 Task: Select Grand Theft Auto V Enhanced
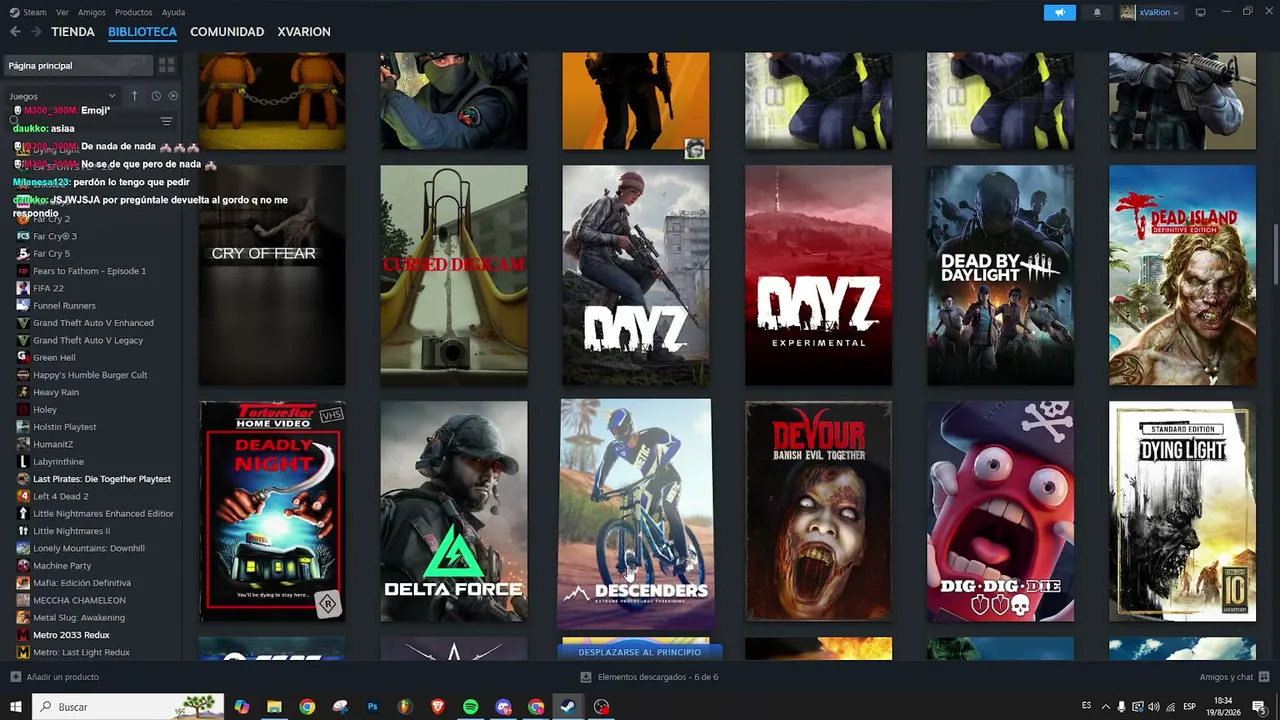pos(93,323)
